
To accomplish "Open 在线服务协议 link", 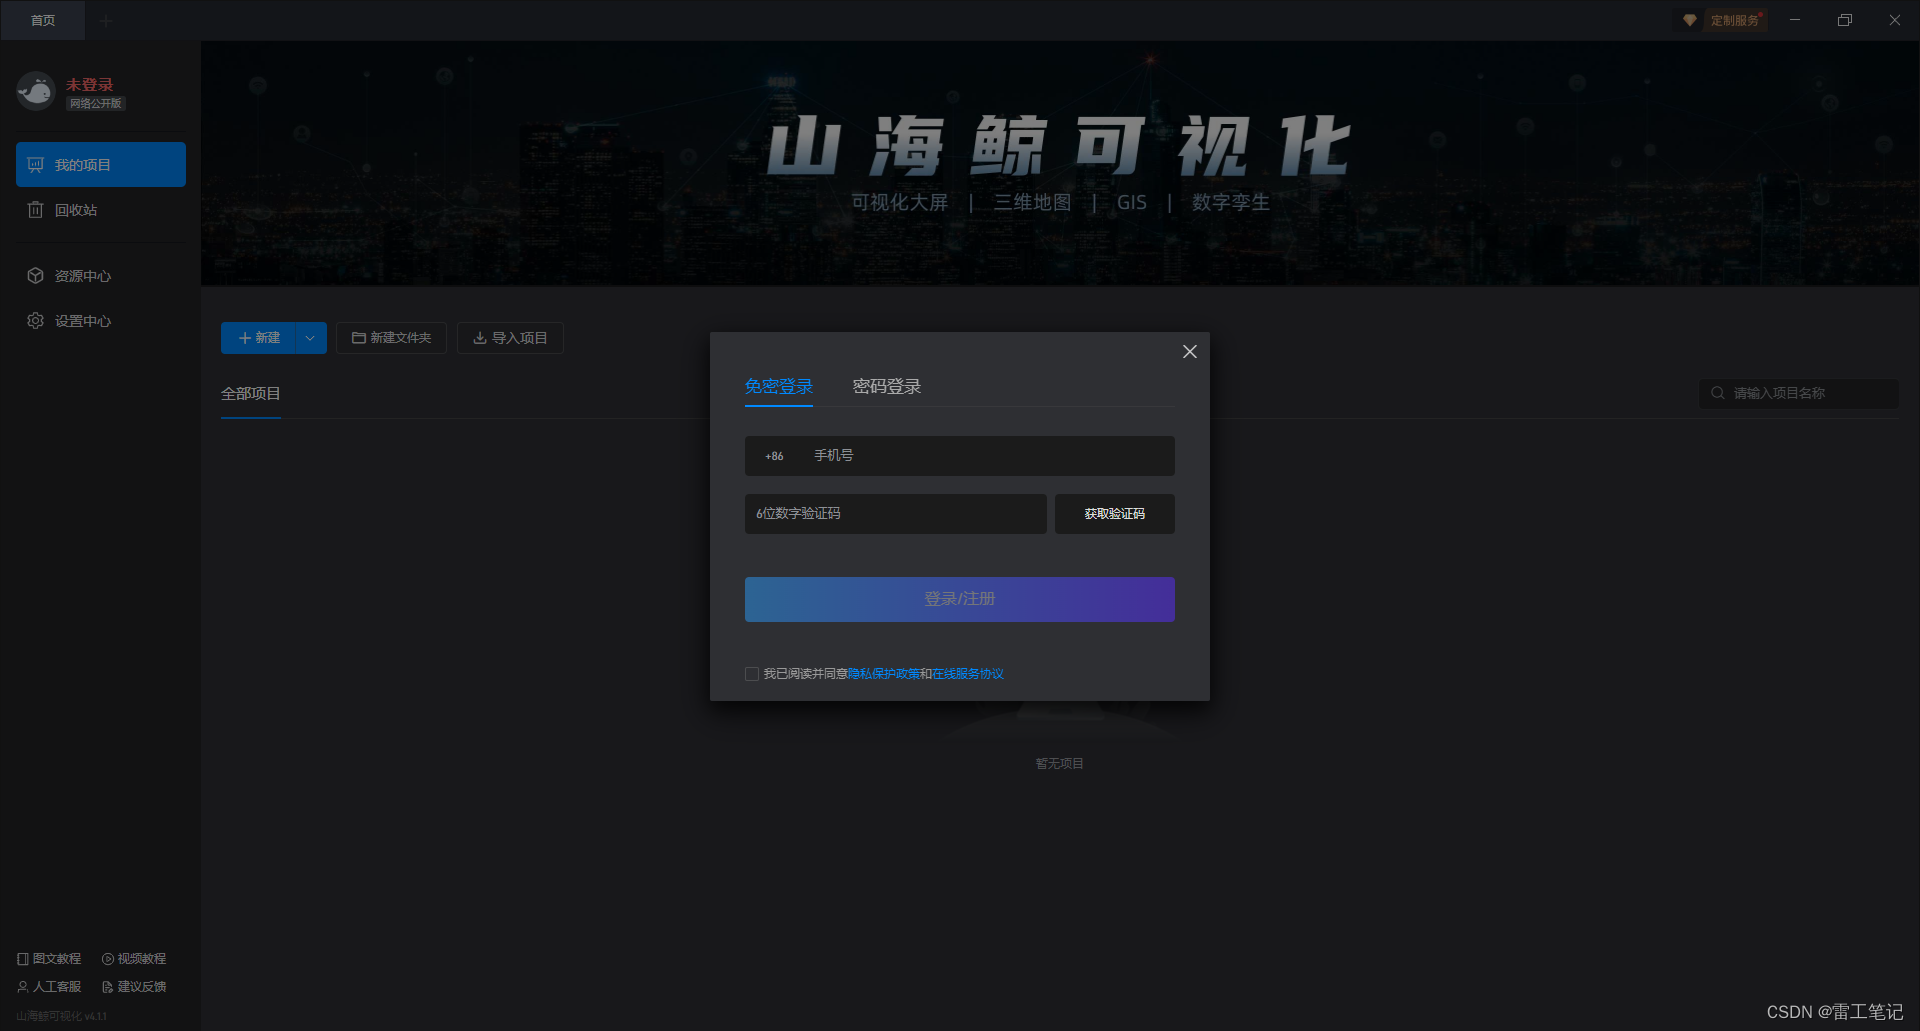I will (x=968, y=674).
